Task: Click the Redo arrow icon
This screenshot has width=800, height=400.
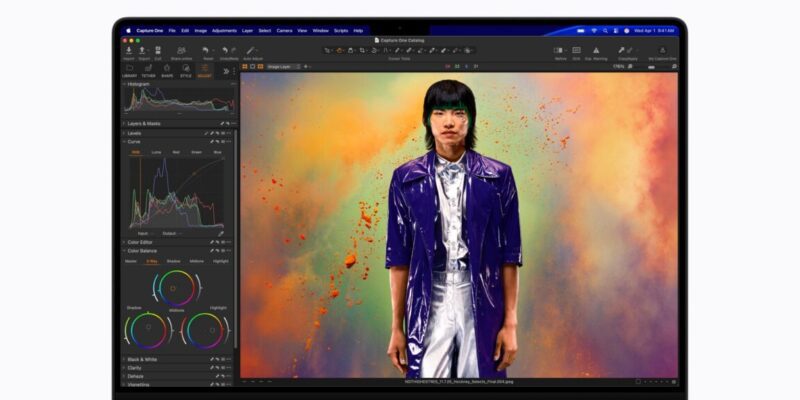Action: [233, 51]
